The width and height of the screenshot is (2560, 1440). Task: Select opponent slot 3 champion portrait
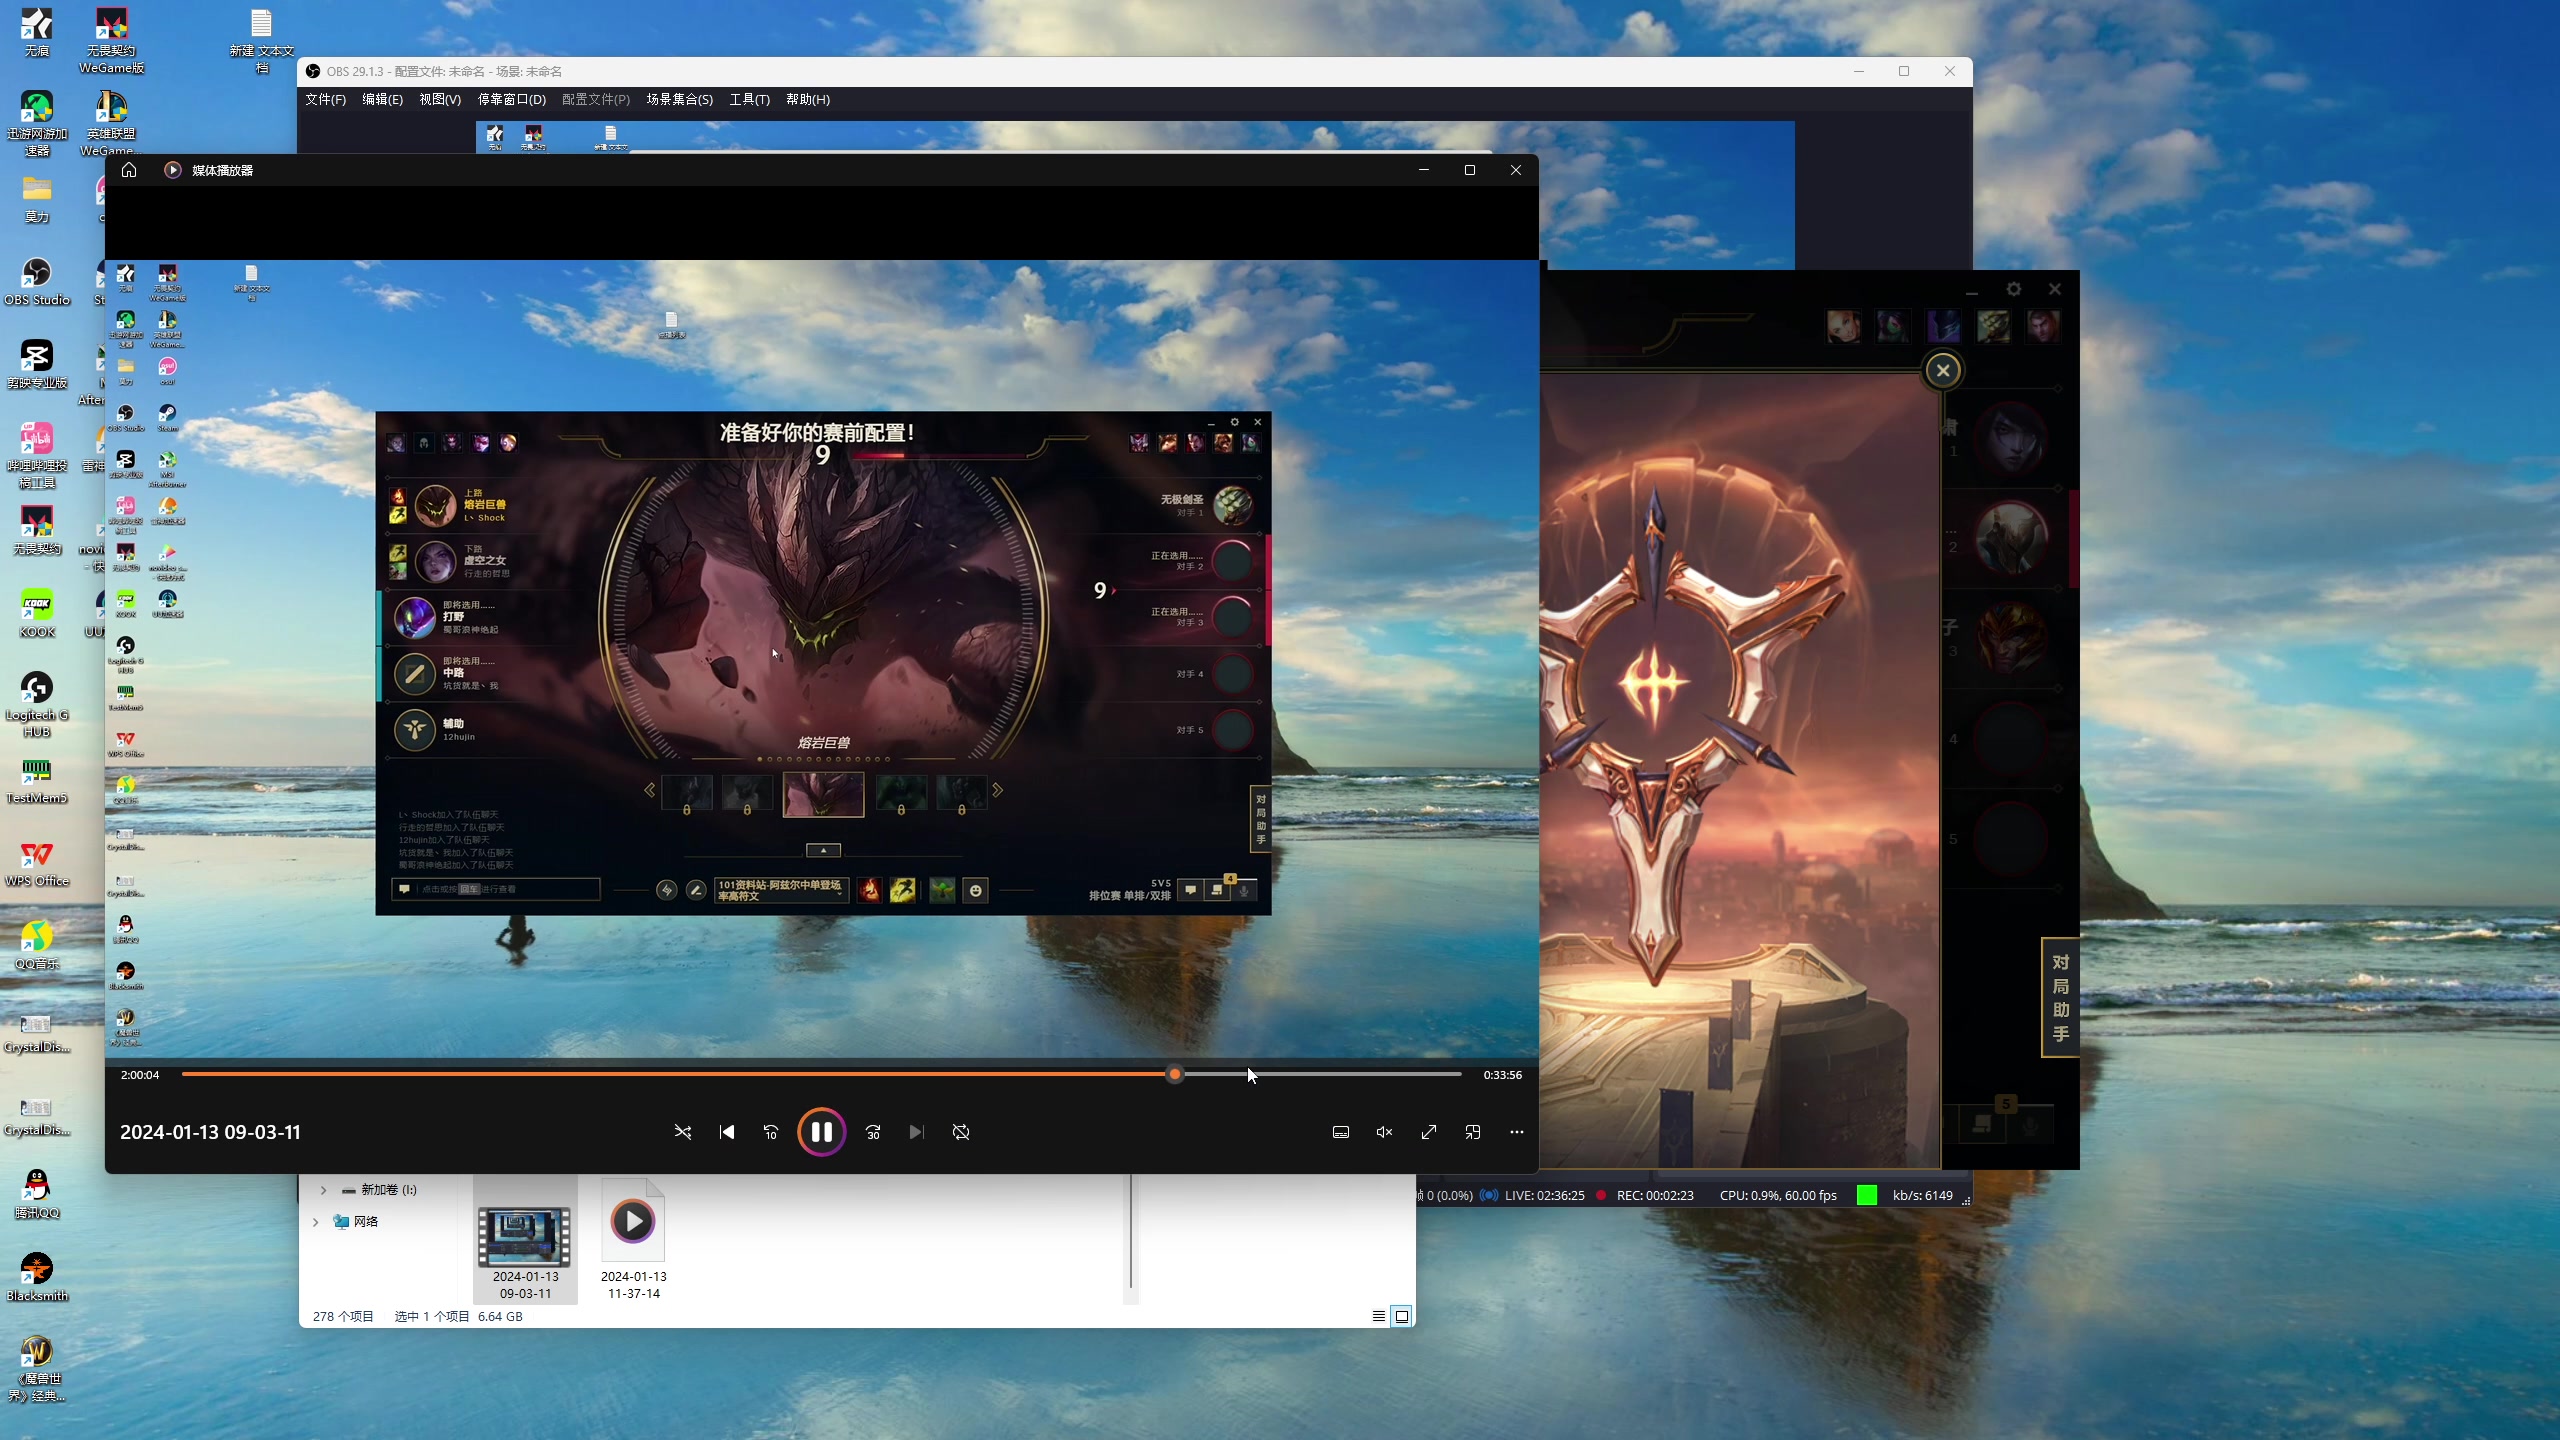pos(2011,637)
